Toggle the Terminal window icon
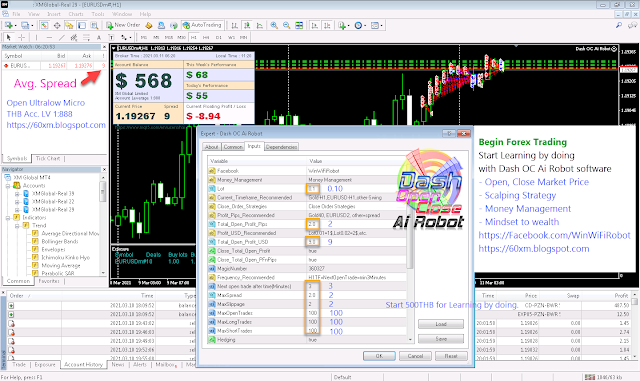 pos(82,25)
